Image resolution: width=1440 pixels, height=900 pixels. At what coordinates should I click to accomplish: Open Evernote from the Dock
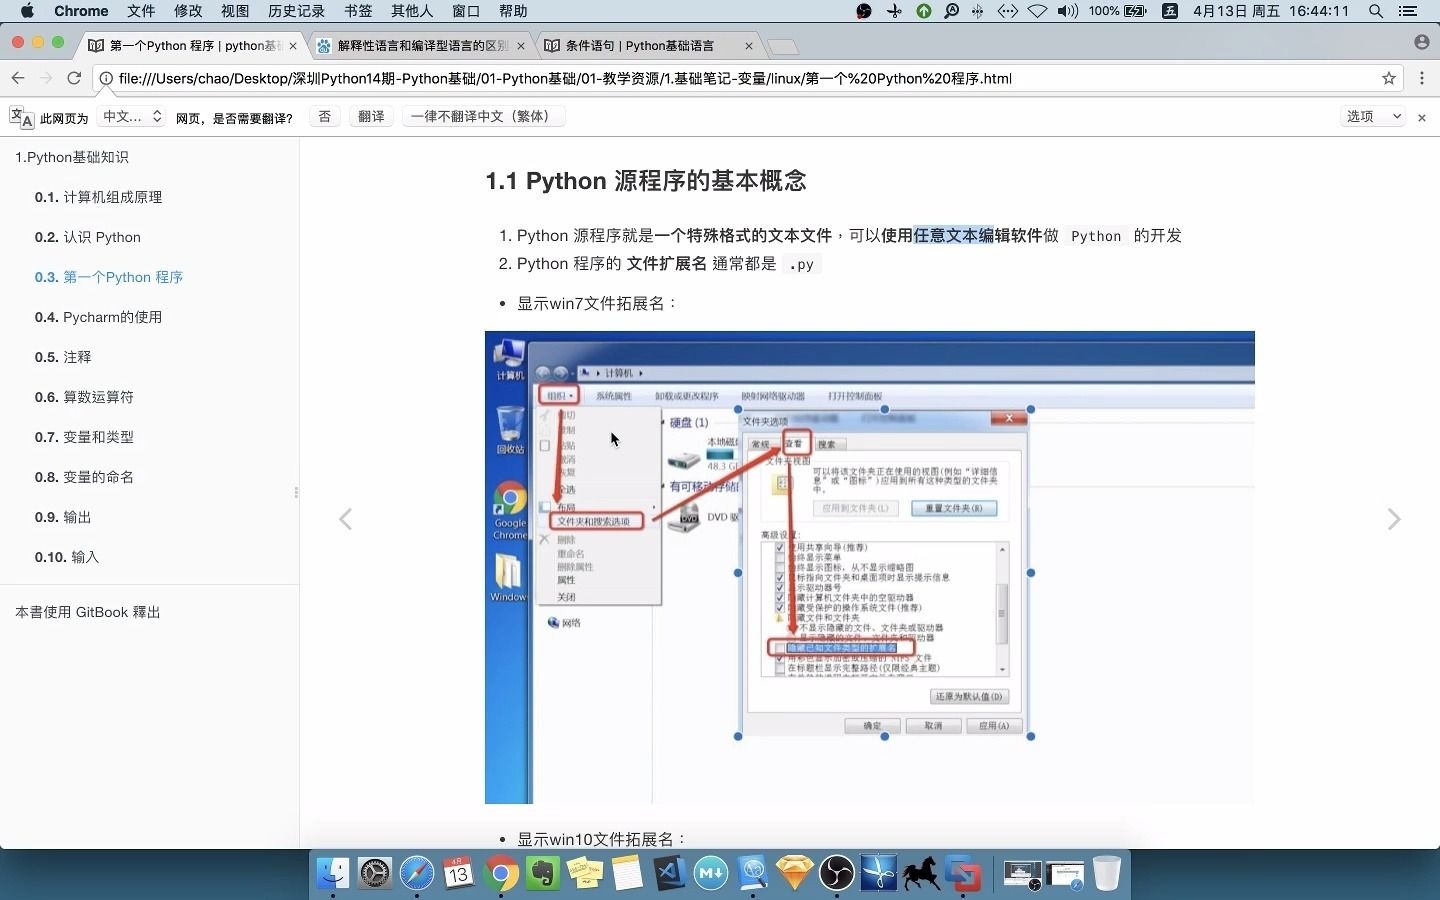[x=544, y=875]
